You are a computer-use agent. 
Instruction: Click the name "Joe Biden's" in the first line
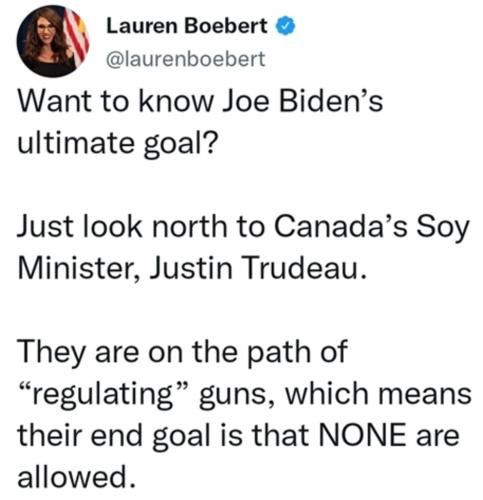point(301,101)
